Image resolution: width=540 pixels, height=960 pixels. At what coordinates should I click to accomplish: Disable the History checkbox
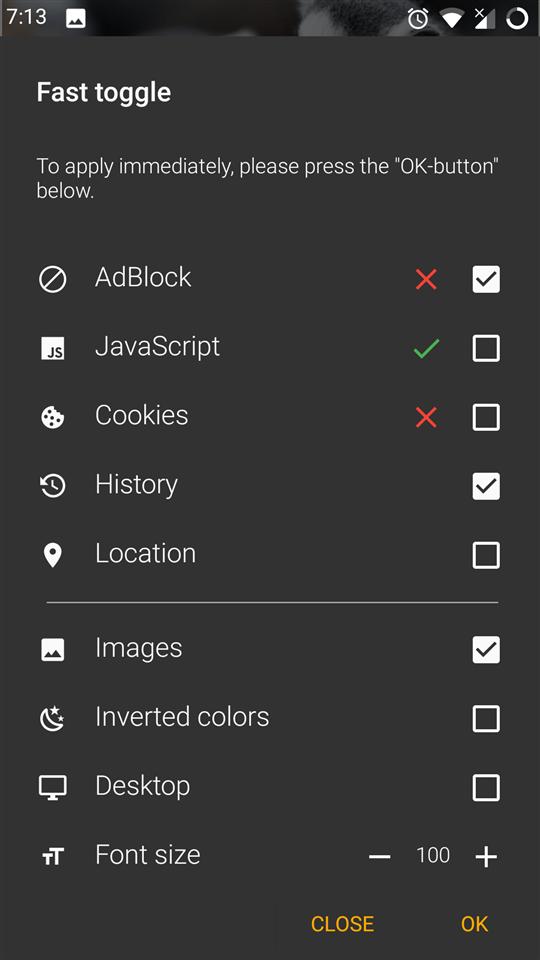pyautogui.click(x=486, y=486)
